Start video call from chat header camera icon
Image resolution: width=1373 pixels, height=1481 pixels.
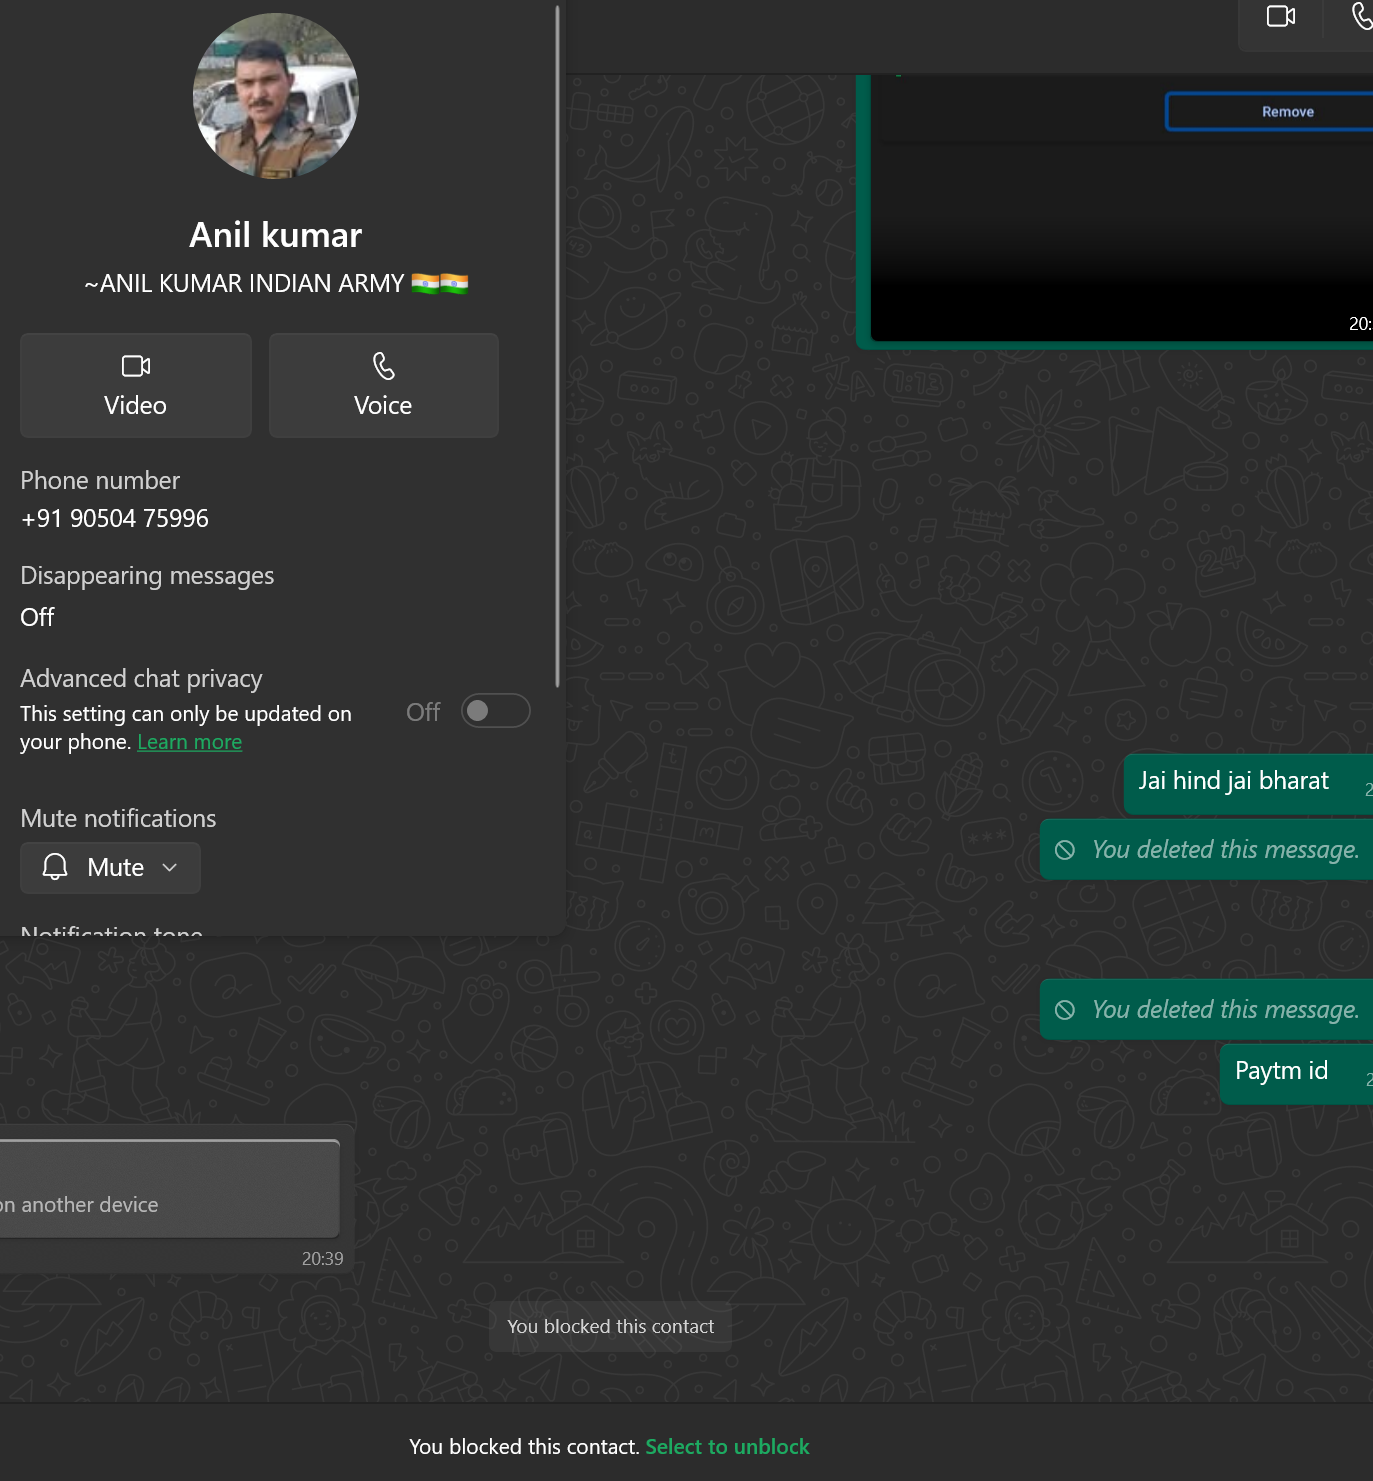1280,17
